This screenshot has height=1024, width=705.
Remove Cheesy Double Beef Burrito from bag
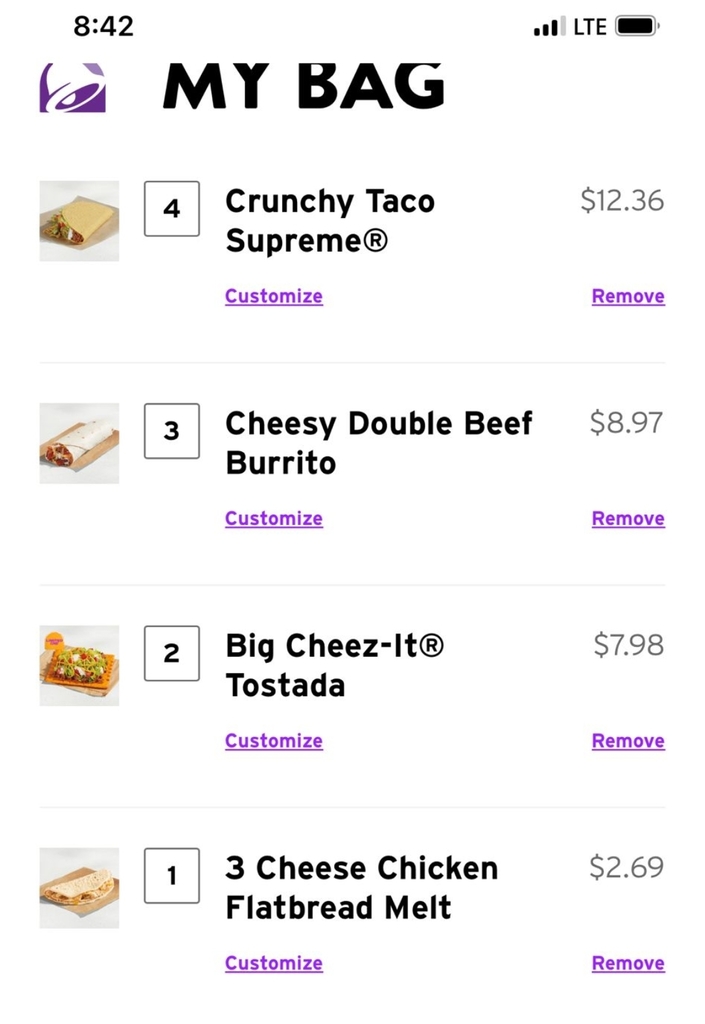(628, 518)
